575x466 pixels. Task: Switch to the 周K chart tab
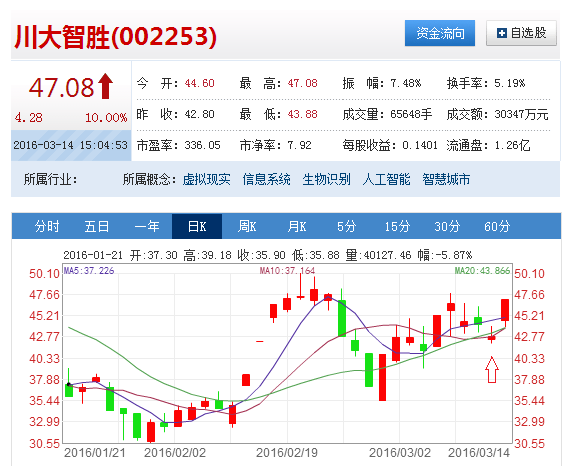247,226
